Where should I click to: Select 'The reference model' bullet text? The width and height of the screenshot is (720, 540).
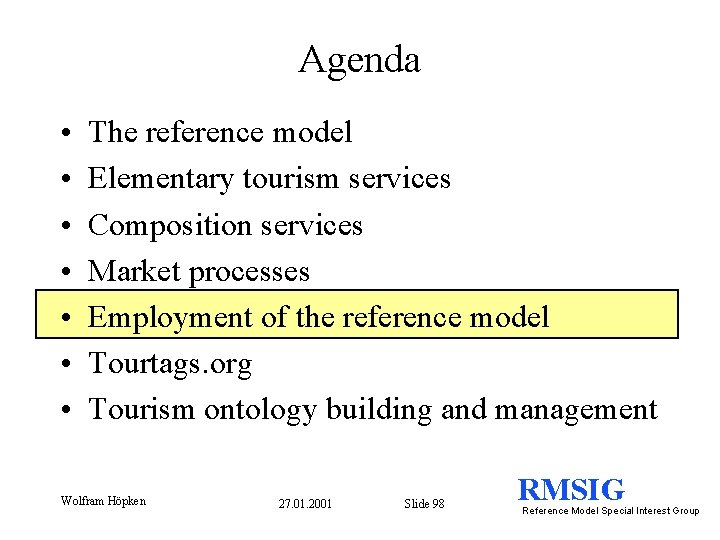point(220,132)
